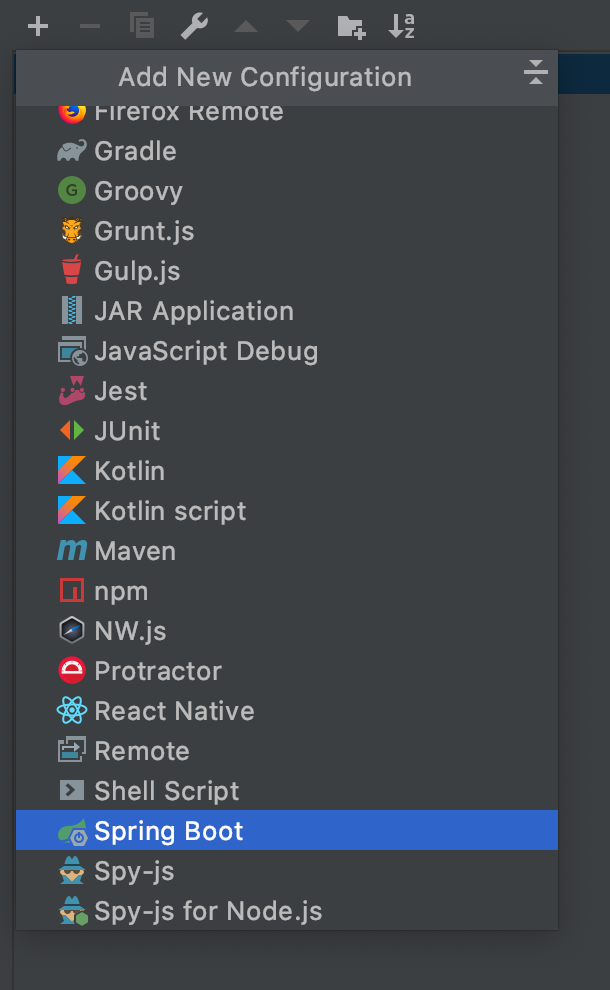Click the Gradle elephant icon
The width and height of the screenshot is (610, 990).
(72, 151)
